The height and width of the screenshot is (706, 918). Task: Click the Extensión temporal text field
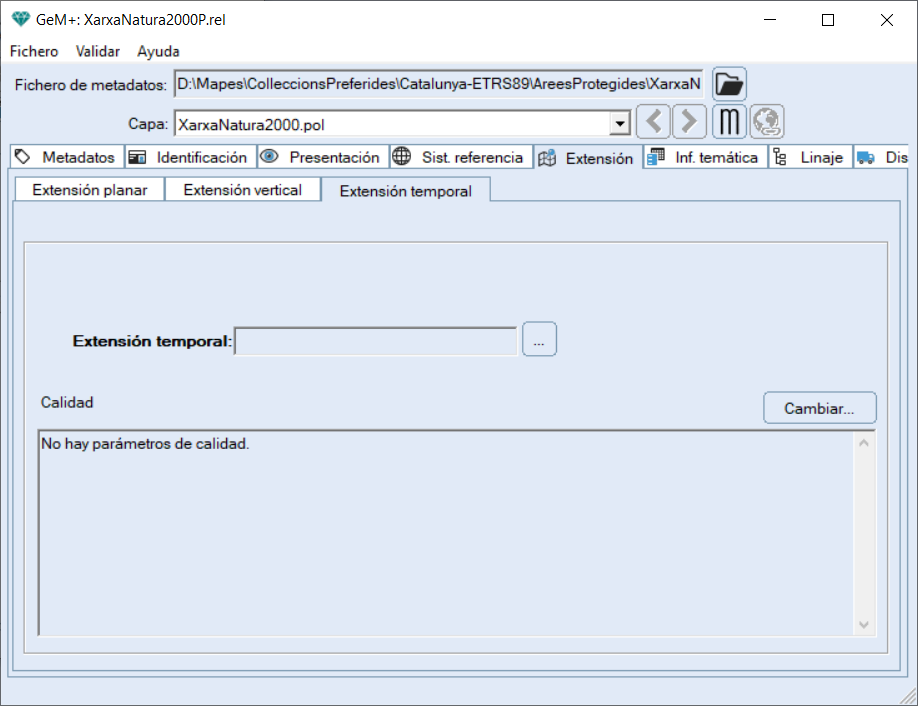pos(375,341)
